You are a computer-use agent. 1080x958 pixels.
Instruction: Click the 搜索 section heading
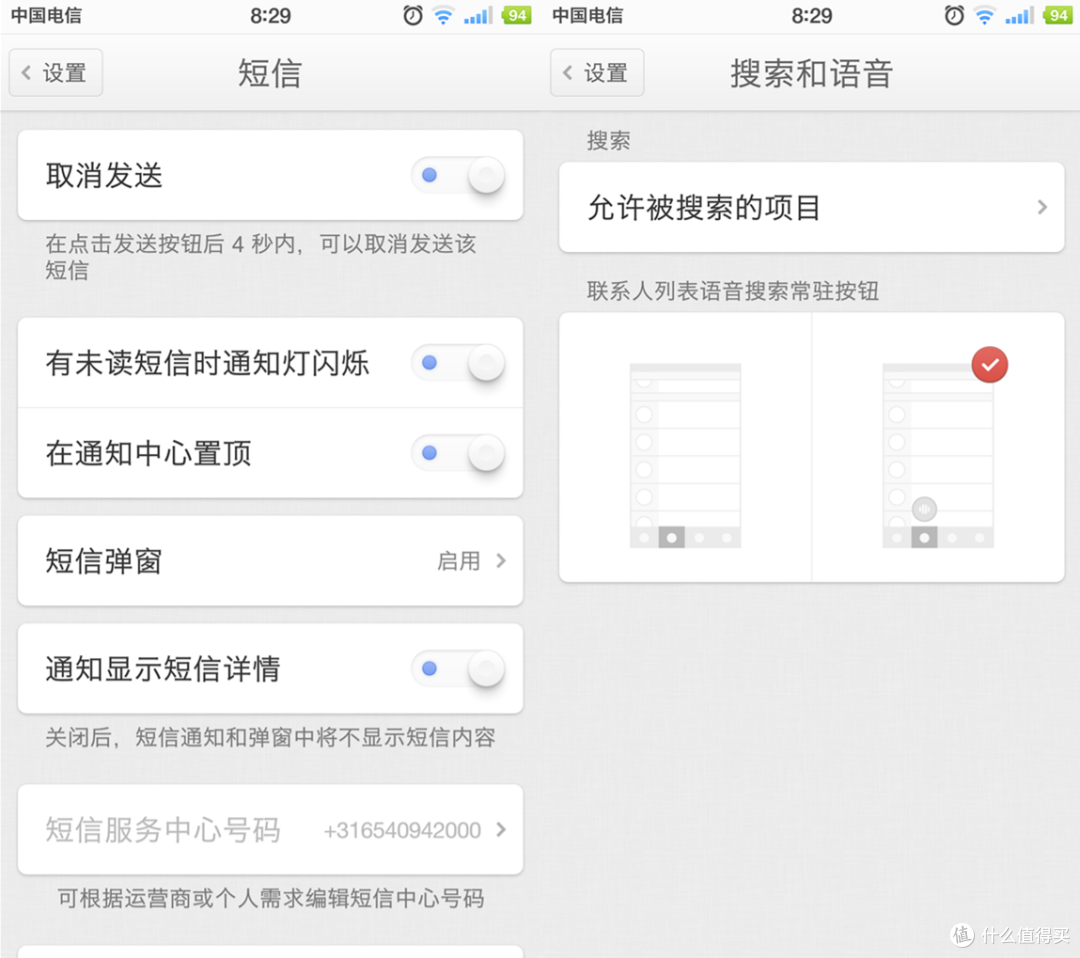click(x=608, y=140)
